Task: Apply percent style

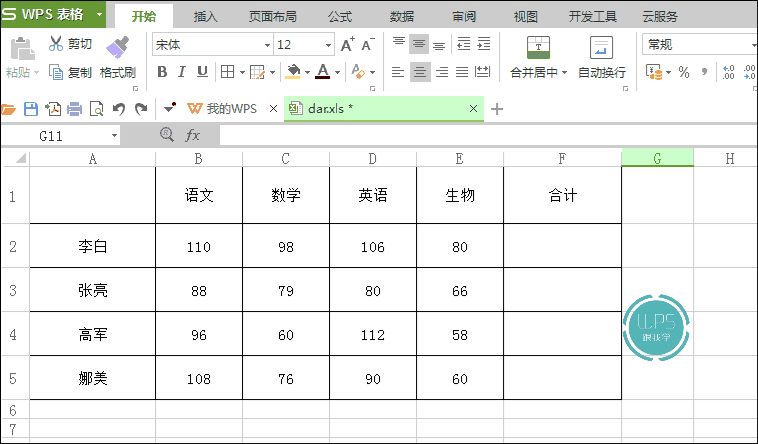Action: (684, 73)
